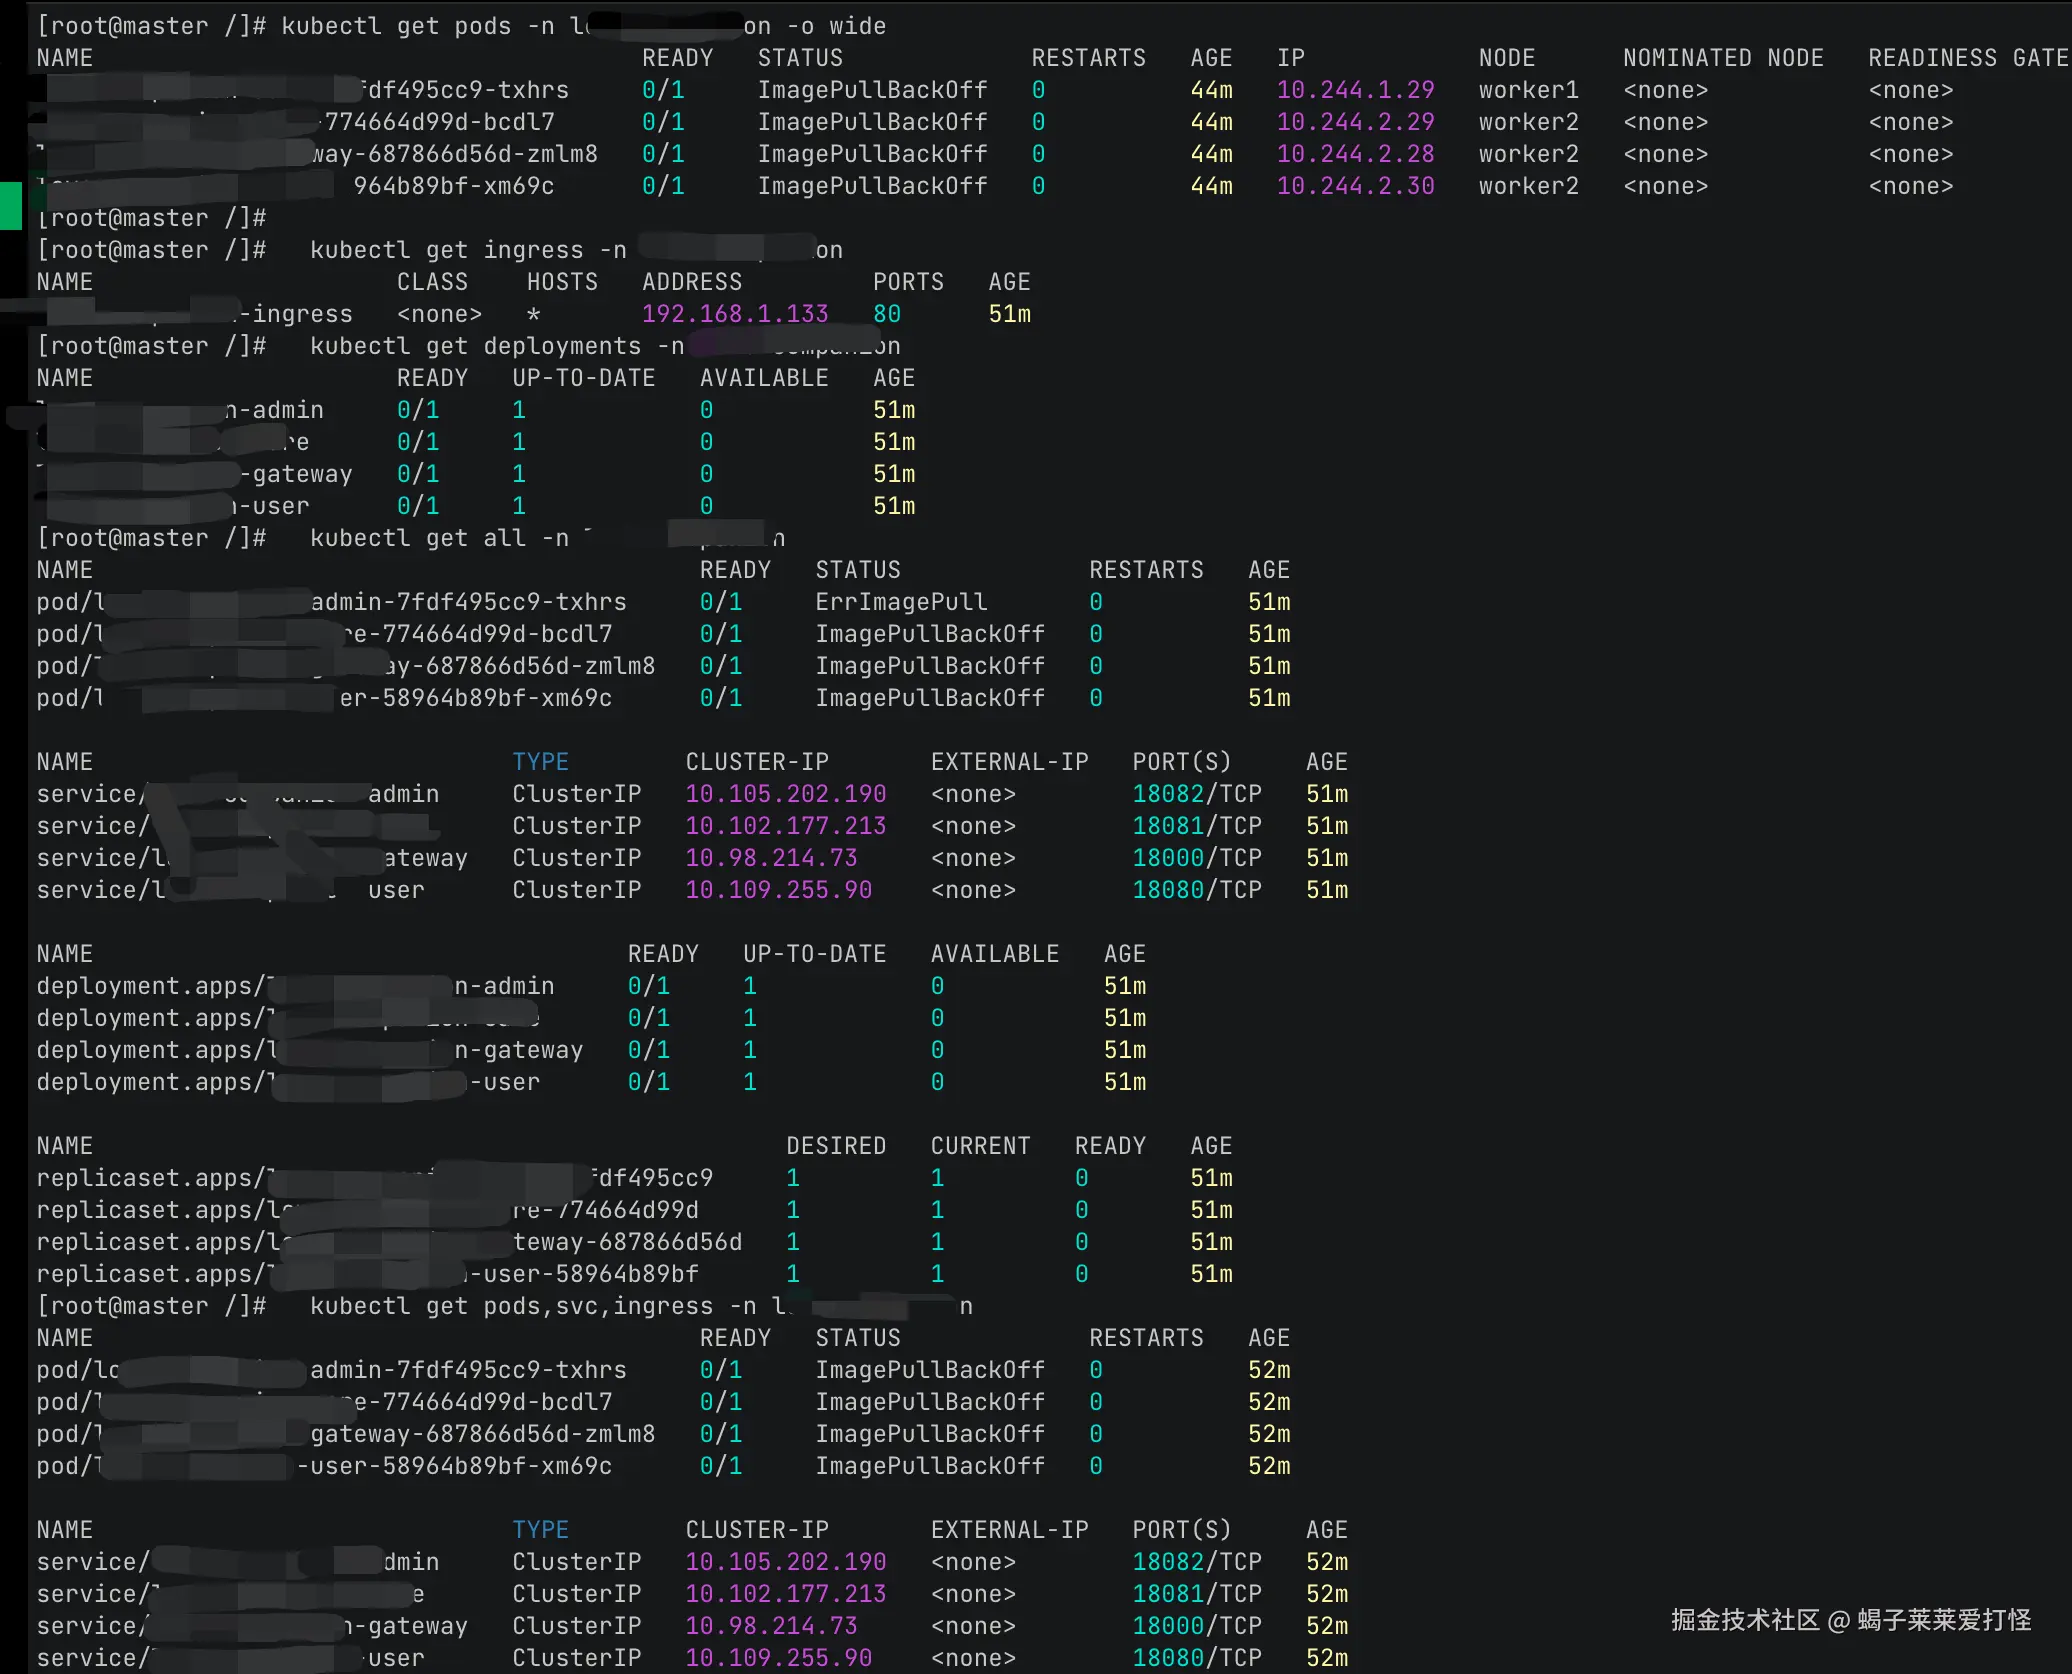Click the watermark text at bottom right
This screenshot has height=1674, width=2072.
(1850, 1620)
